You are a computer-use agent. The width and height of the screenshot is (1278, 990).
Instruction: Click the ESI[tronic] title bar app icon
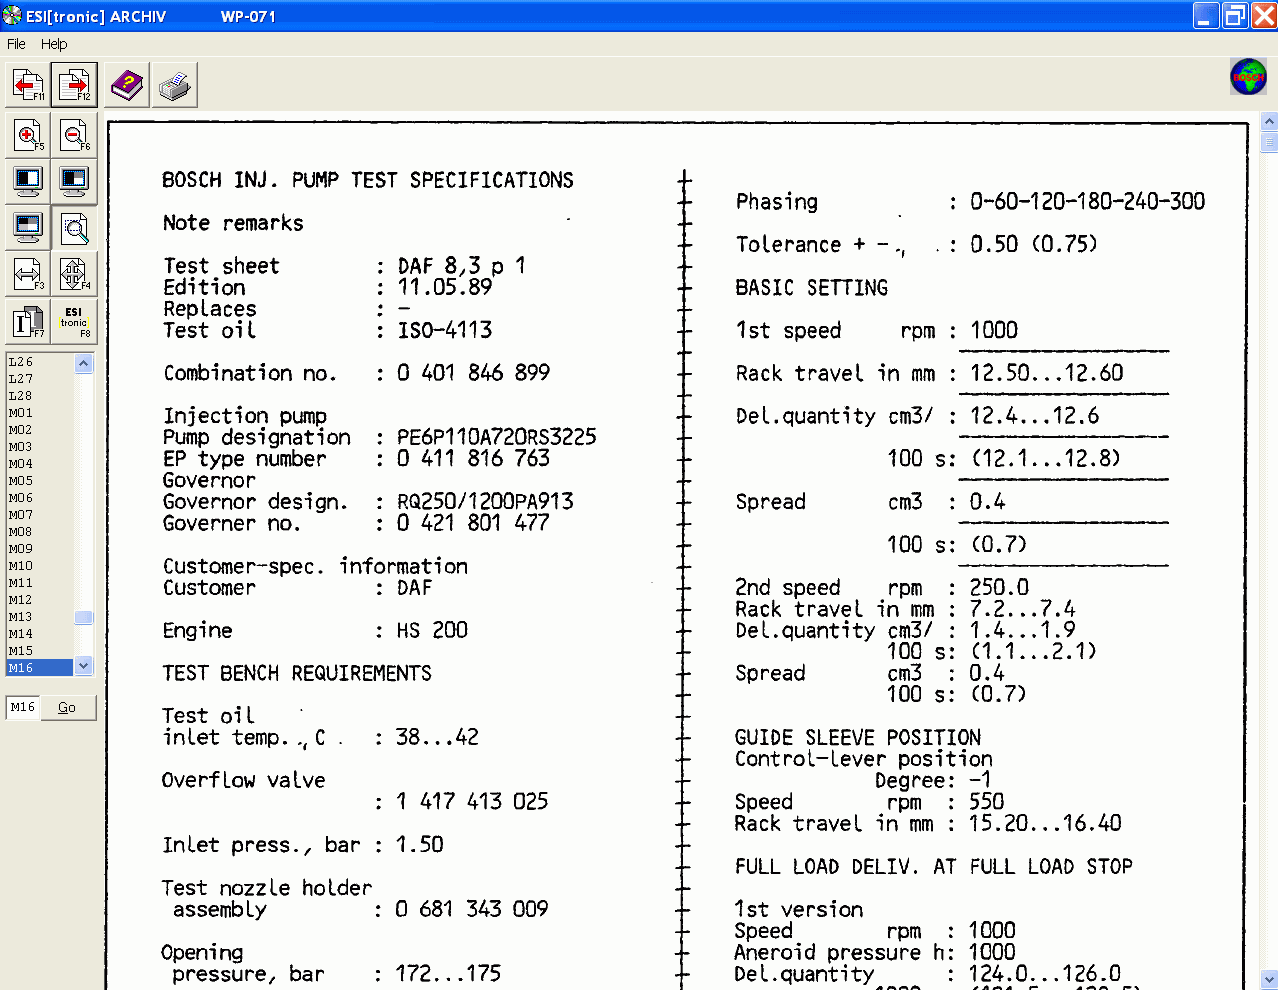coord(12,16)
